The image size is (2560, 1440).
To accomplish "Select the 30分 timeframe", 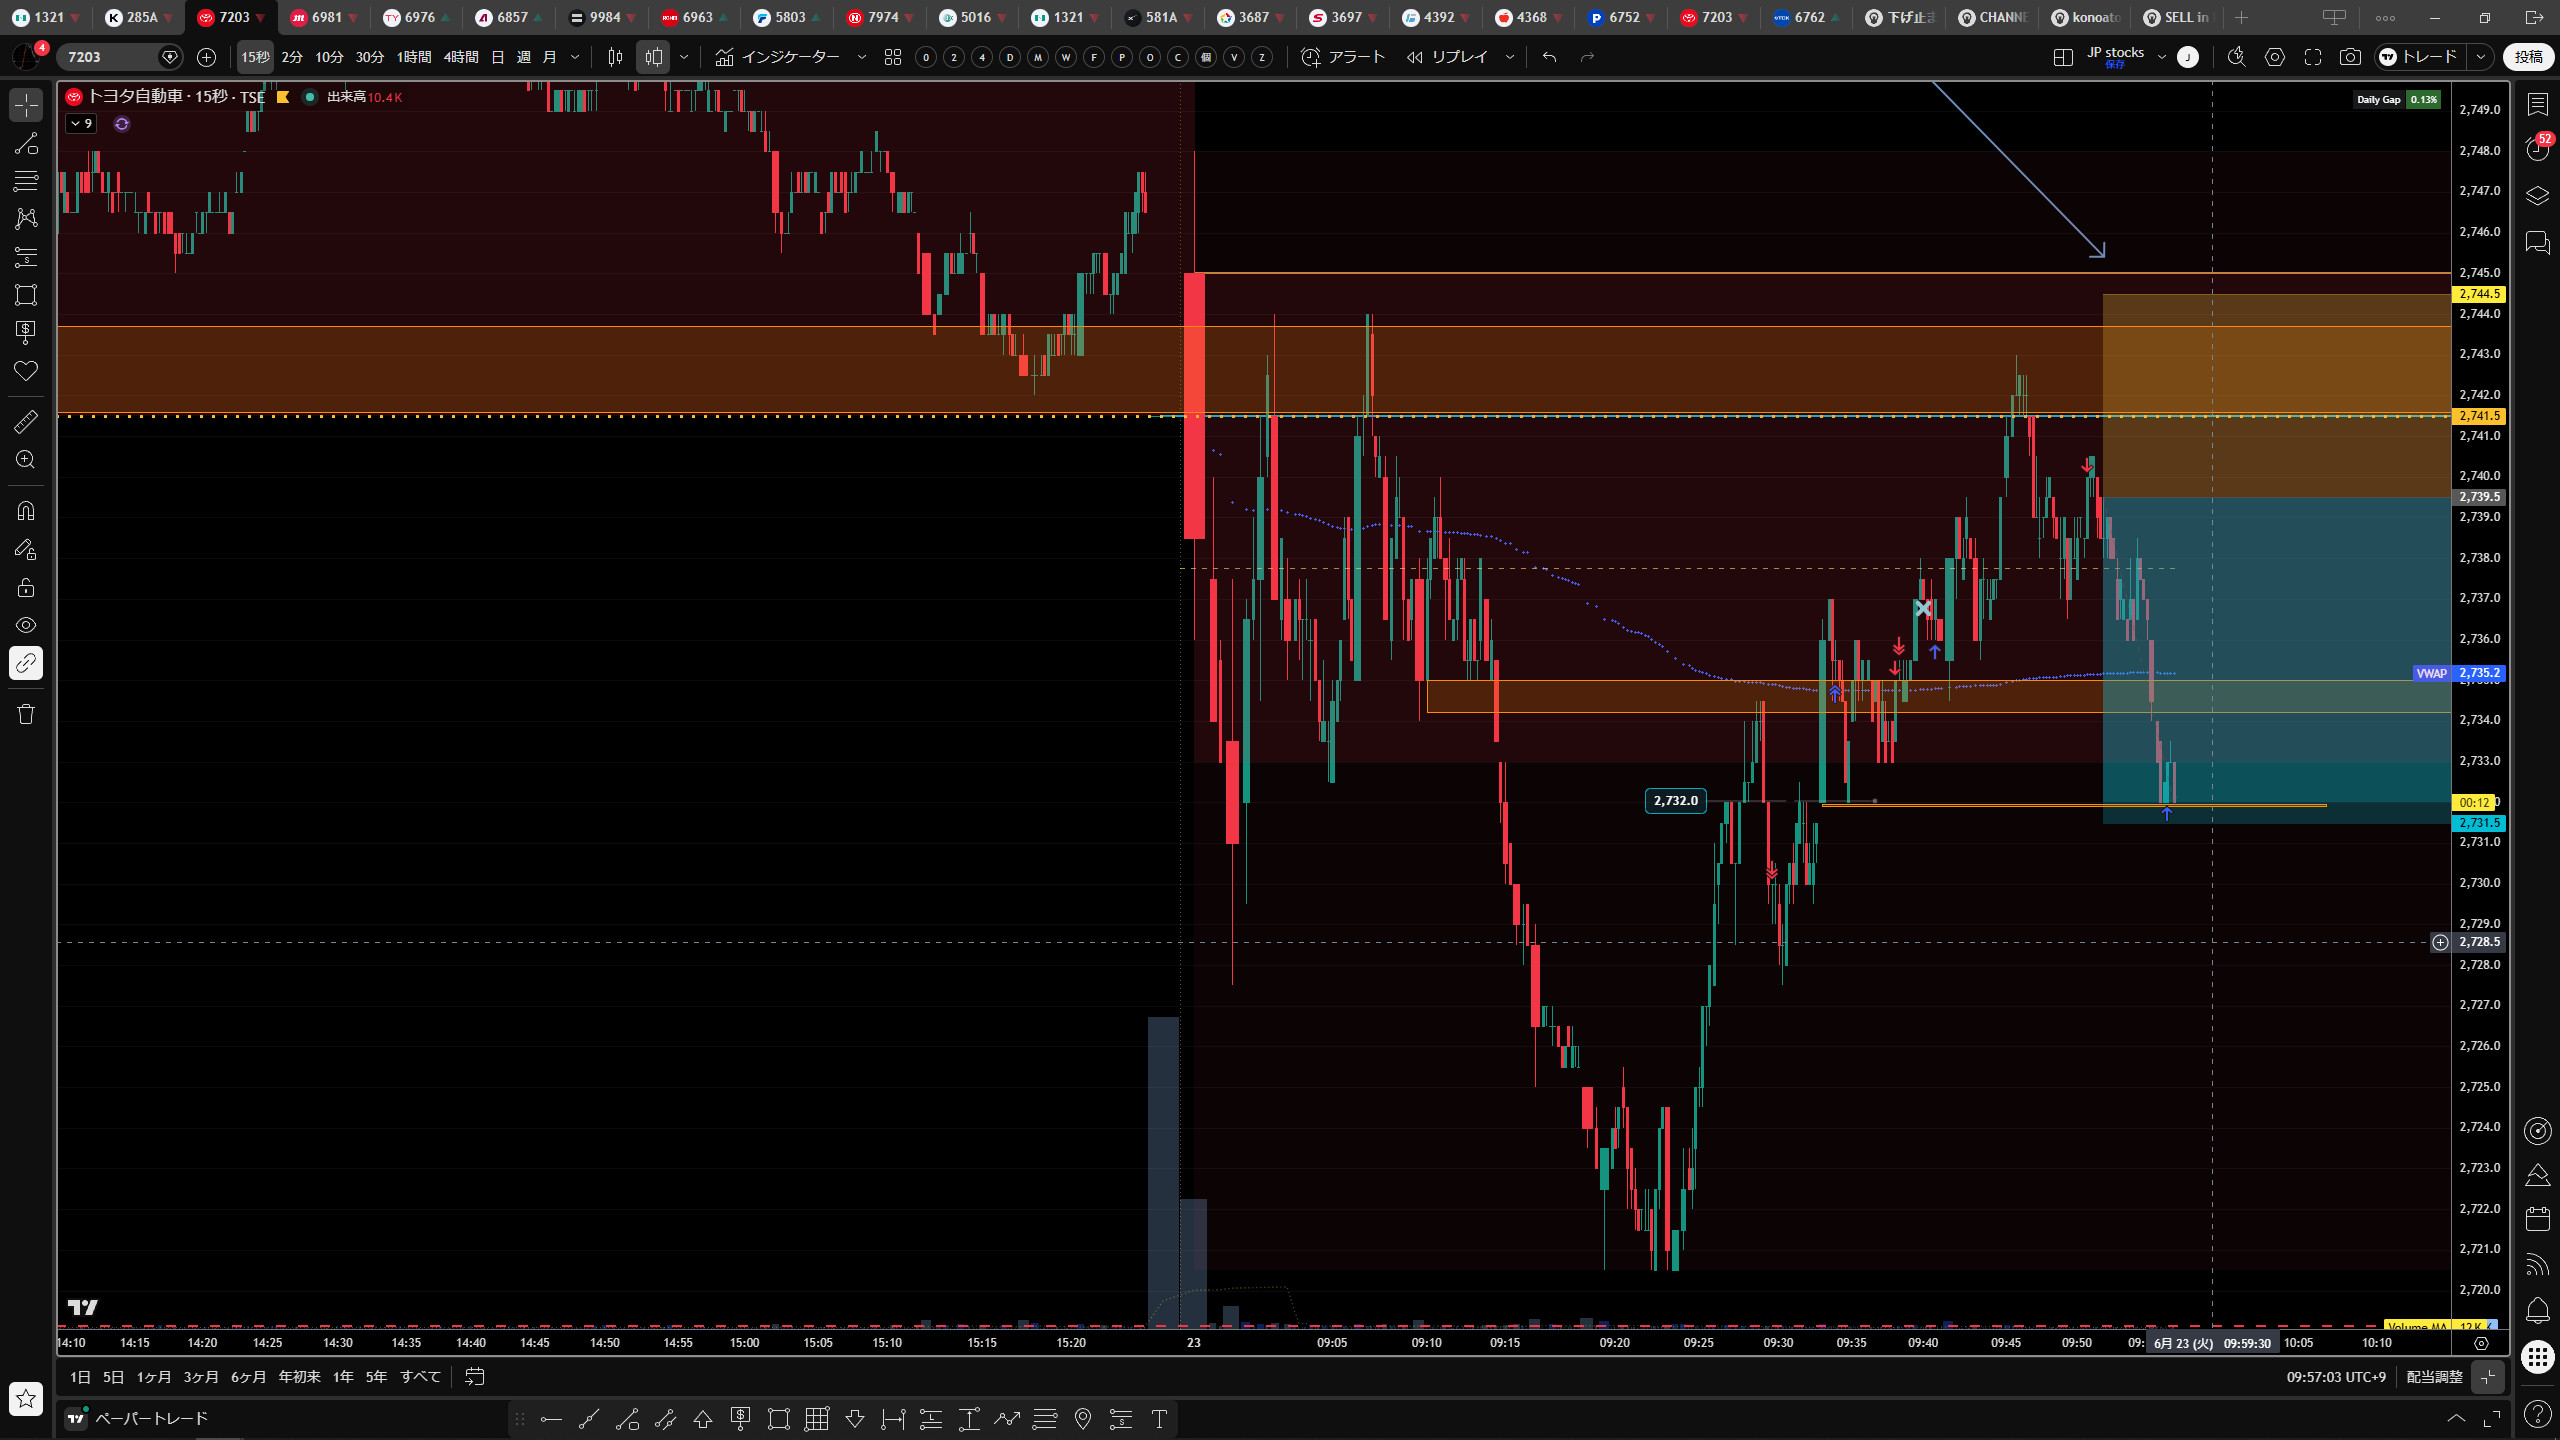I will (x=370, y=57).
